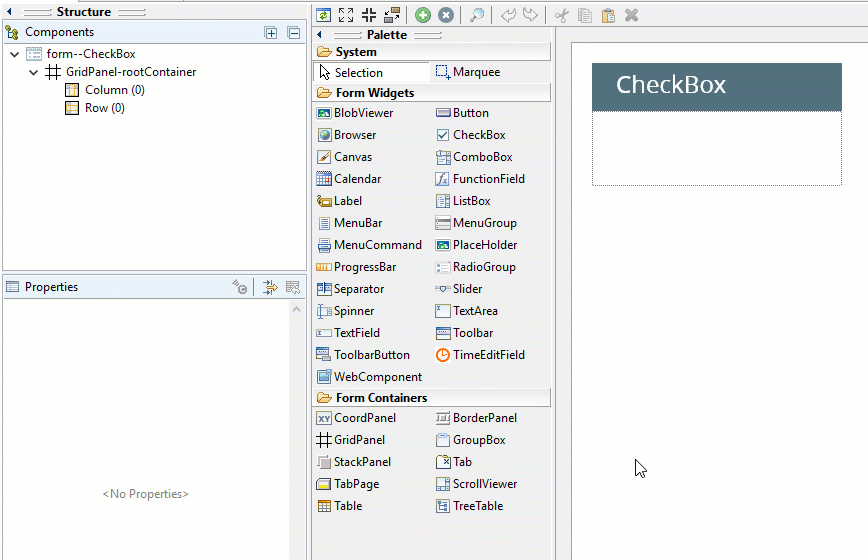Pick the Separator widget
Image resolution: width=868 pixels, height=560 pixels.
point(350,289)
